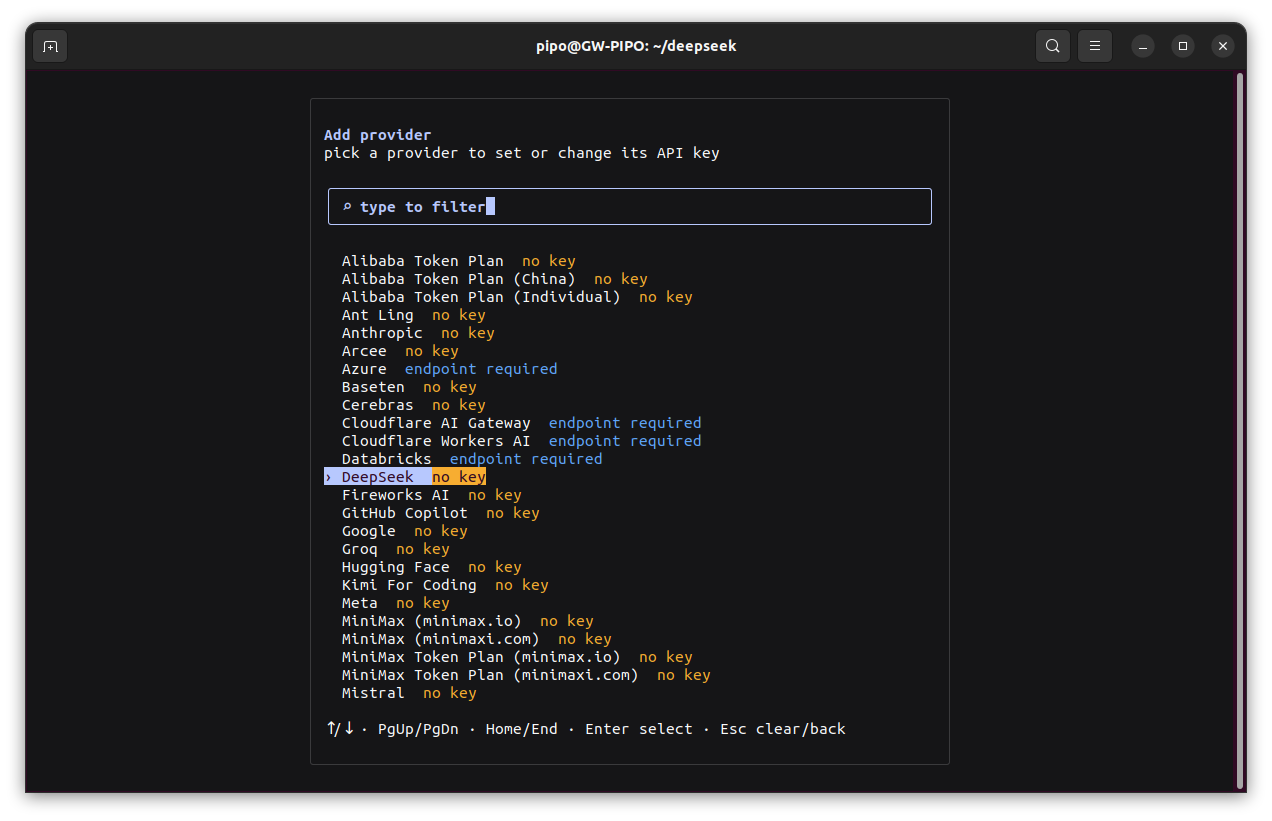The width and height of the screenshot is (1272, 821).
Task: Open the hamburger menu in title bar
Action: 1095,46
